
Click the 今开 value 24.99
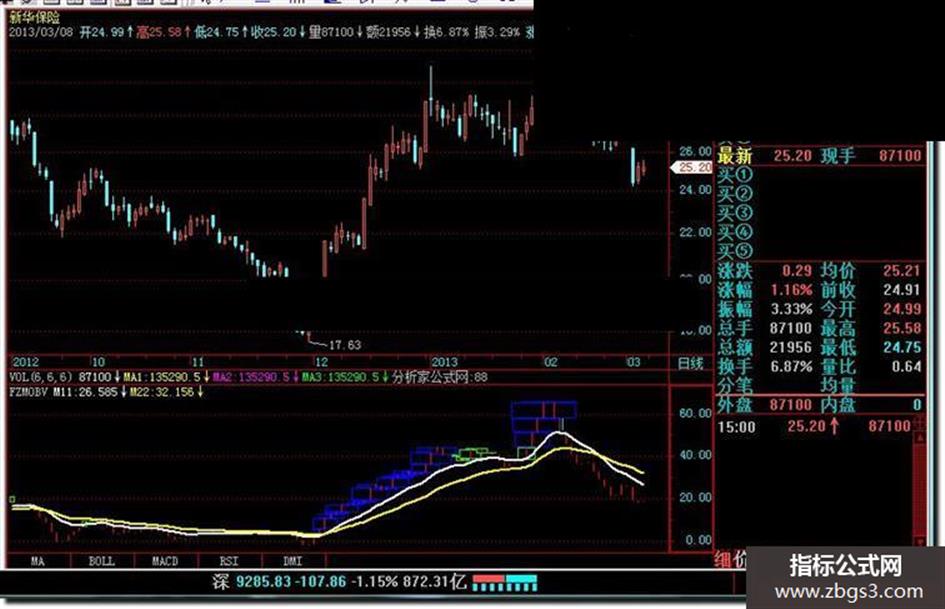click(x=902, y=309)
